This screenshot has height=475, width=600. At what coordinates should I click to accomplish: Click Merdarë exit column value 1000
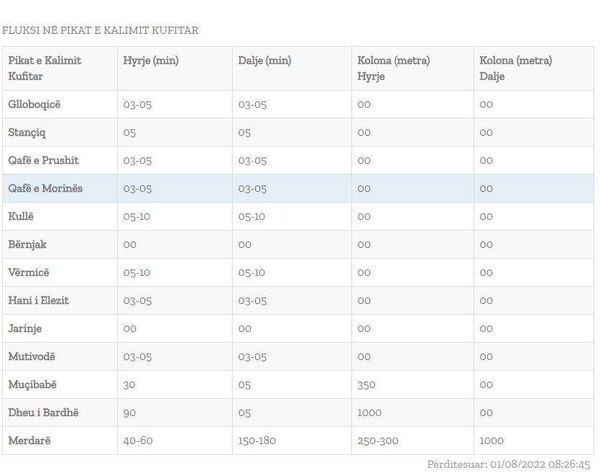pos(491,441)
